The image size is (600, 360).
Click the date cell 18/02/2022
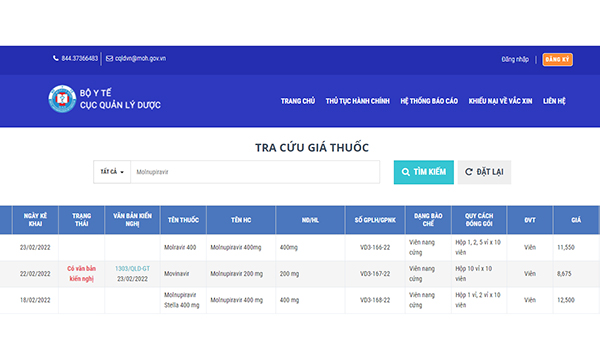[x=35, y=300]
